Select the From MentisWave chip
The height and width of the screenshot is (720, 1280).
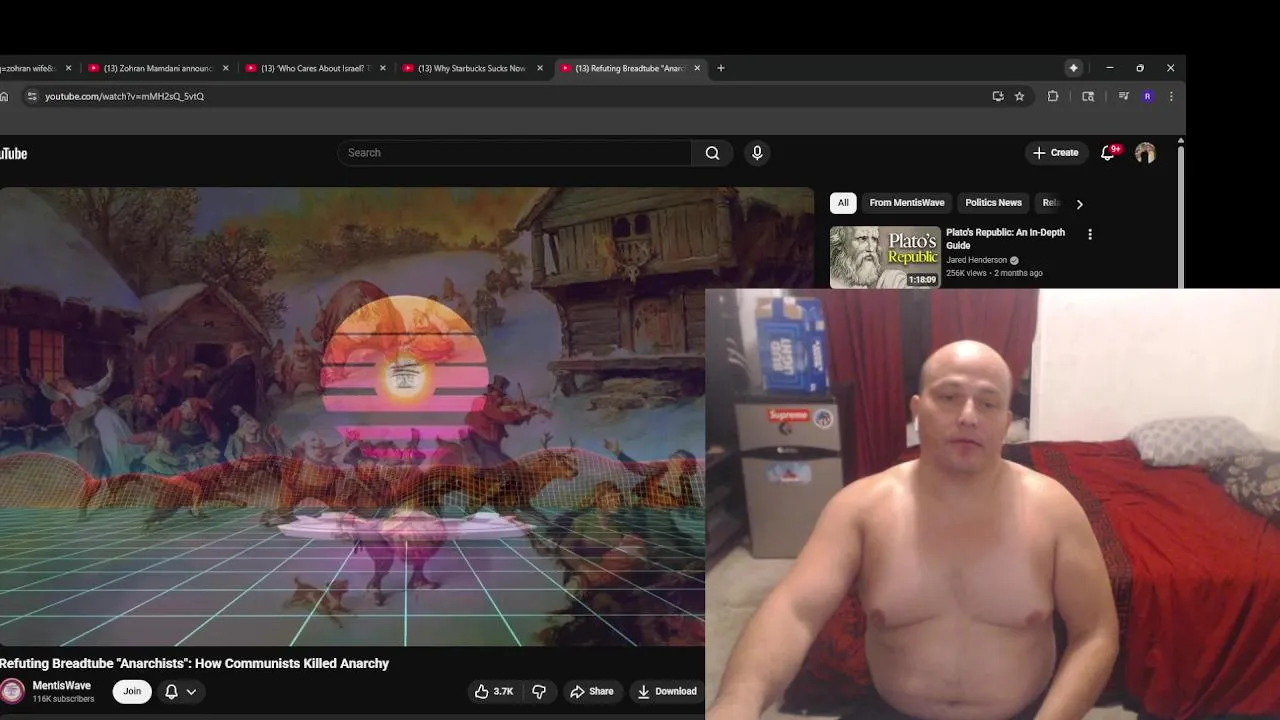click(x=907, y=203)
